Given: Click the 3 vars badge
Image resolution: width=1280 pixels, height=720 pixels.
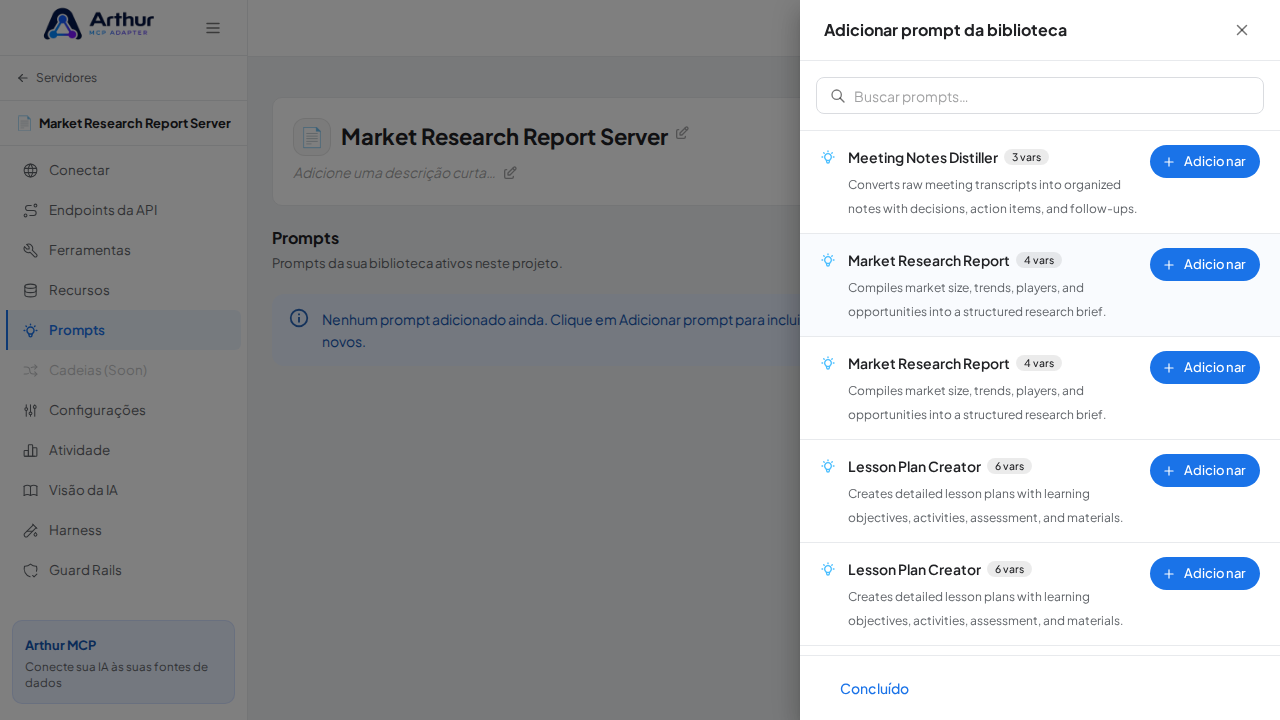Looking at the screenshot, I should point(1026,157).
